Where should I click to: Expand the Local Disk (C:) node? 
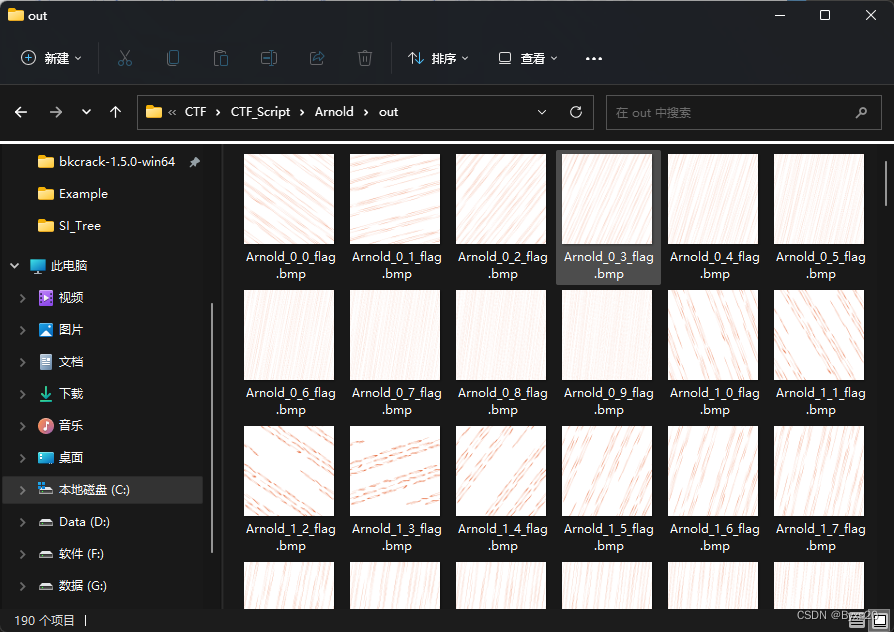click(22, 490)
